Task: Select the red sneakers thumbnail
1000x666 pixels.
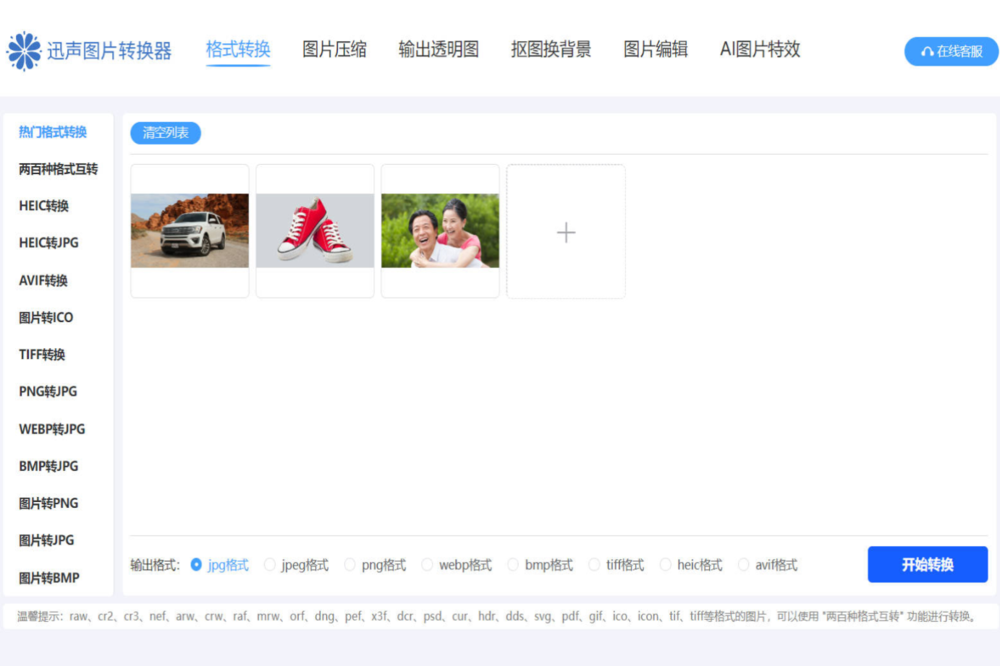Action: click(315, 231)
